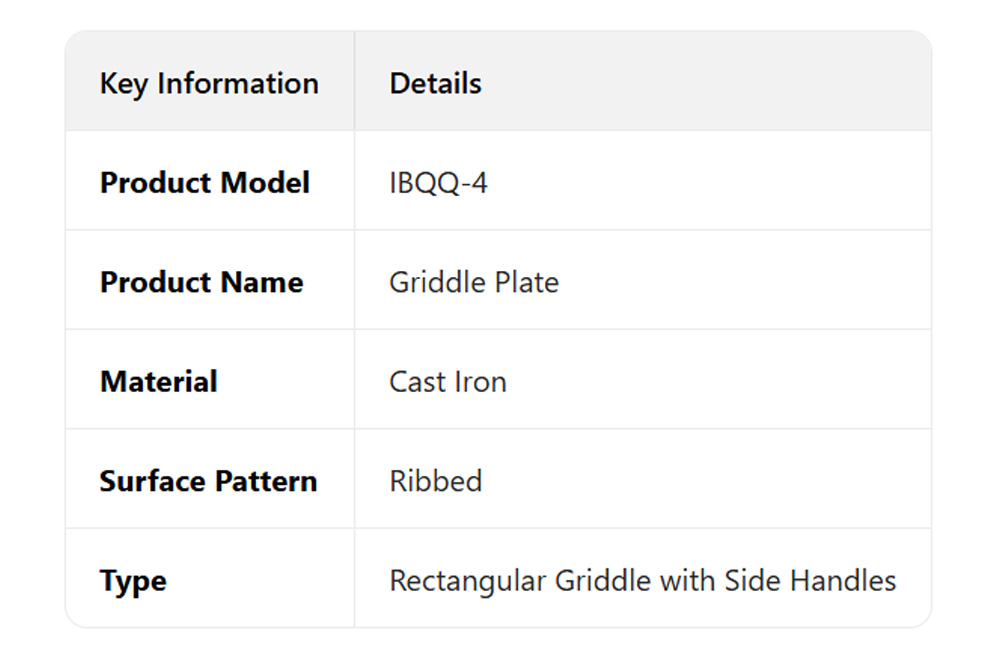Click the word "Pattern" in the Surface label

[x=268, y=481]
